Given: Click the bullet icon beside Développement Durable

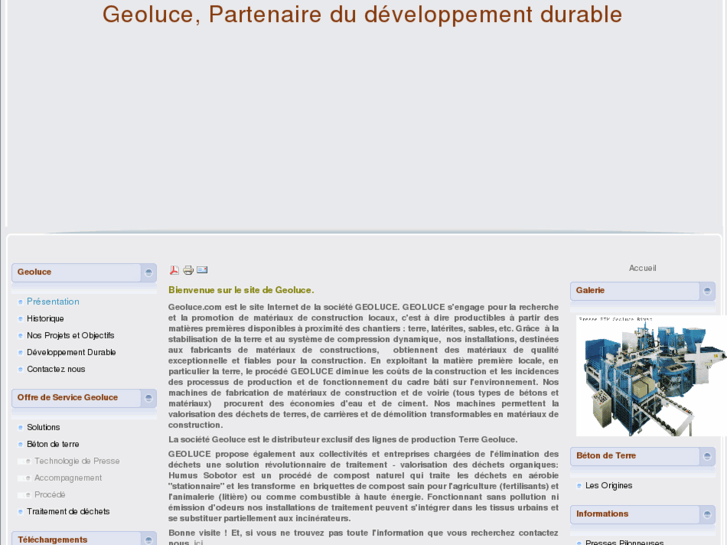Looking at the screenshot, I should pos(20,353).
